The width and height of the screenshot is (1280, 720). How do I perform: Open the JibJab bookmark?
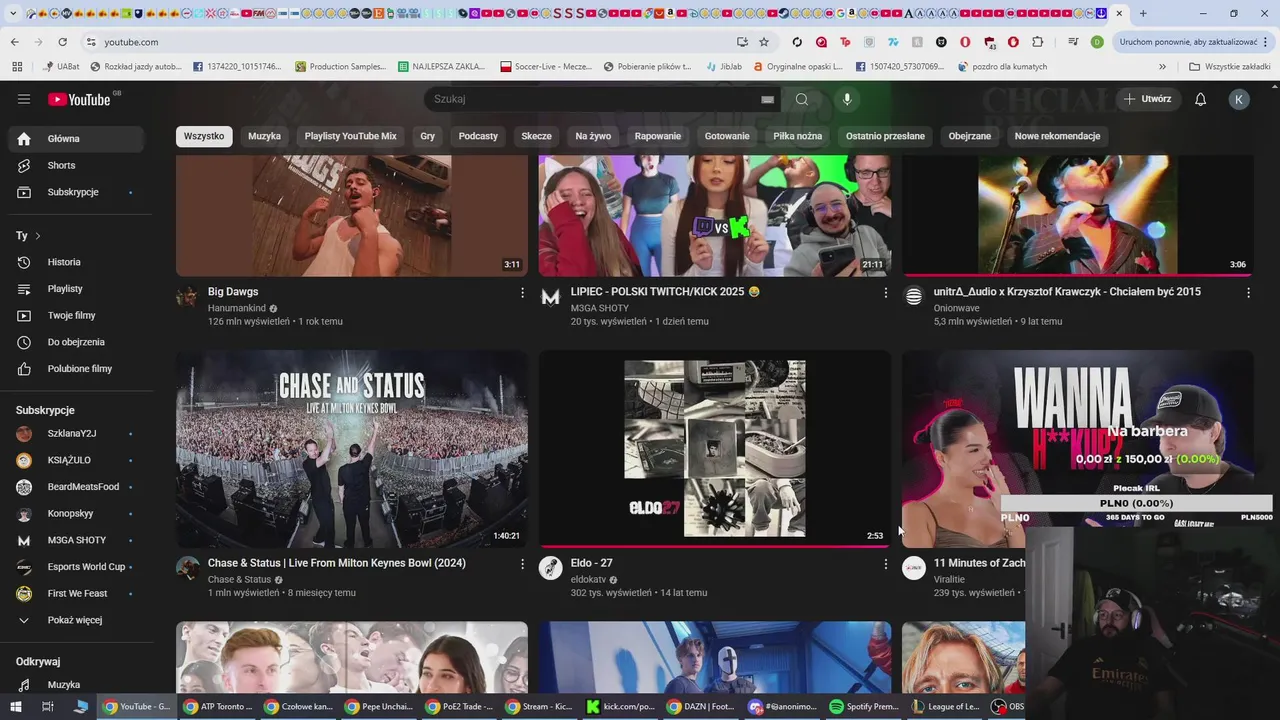click(x=722, y=67)
